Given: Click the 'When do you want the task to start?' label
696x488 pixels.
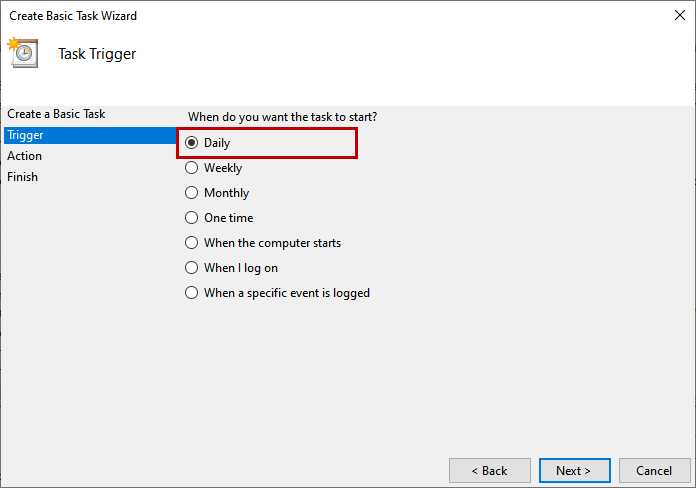Looking at the screenshot, I should tap(283, 117).
